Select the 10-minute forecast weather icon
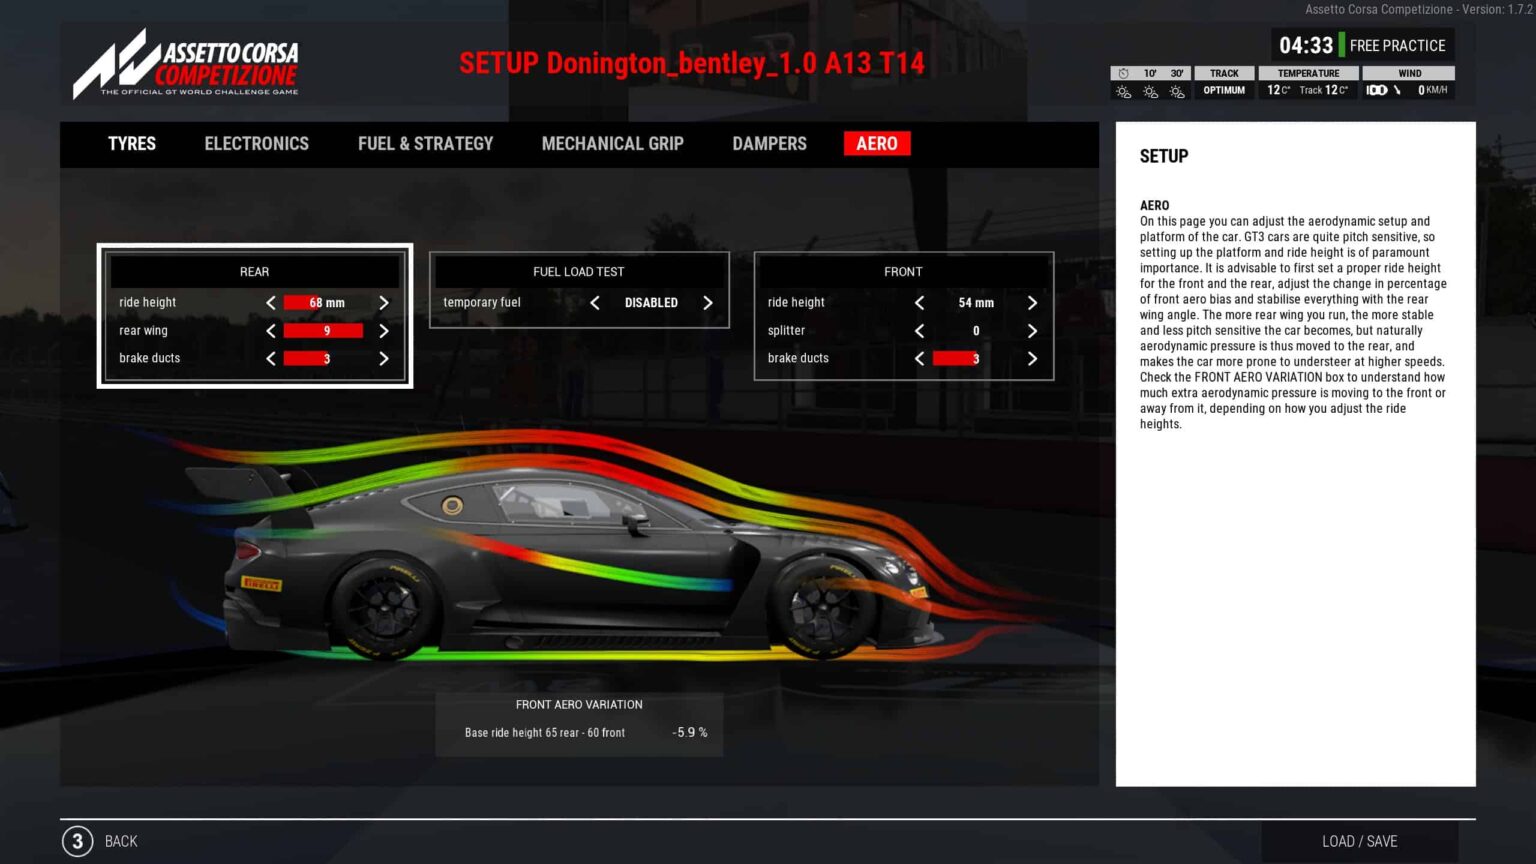This screenshot has width=1536, height=864. (x=1150, y=91)
